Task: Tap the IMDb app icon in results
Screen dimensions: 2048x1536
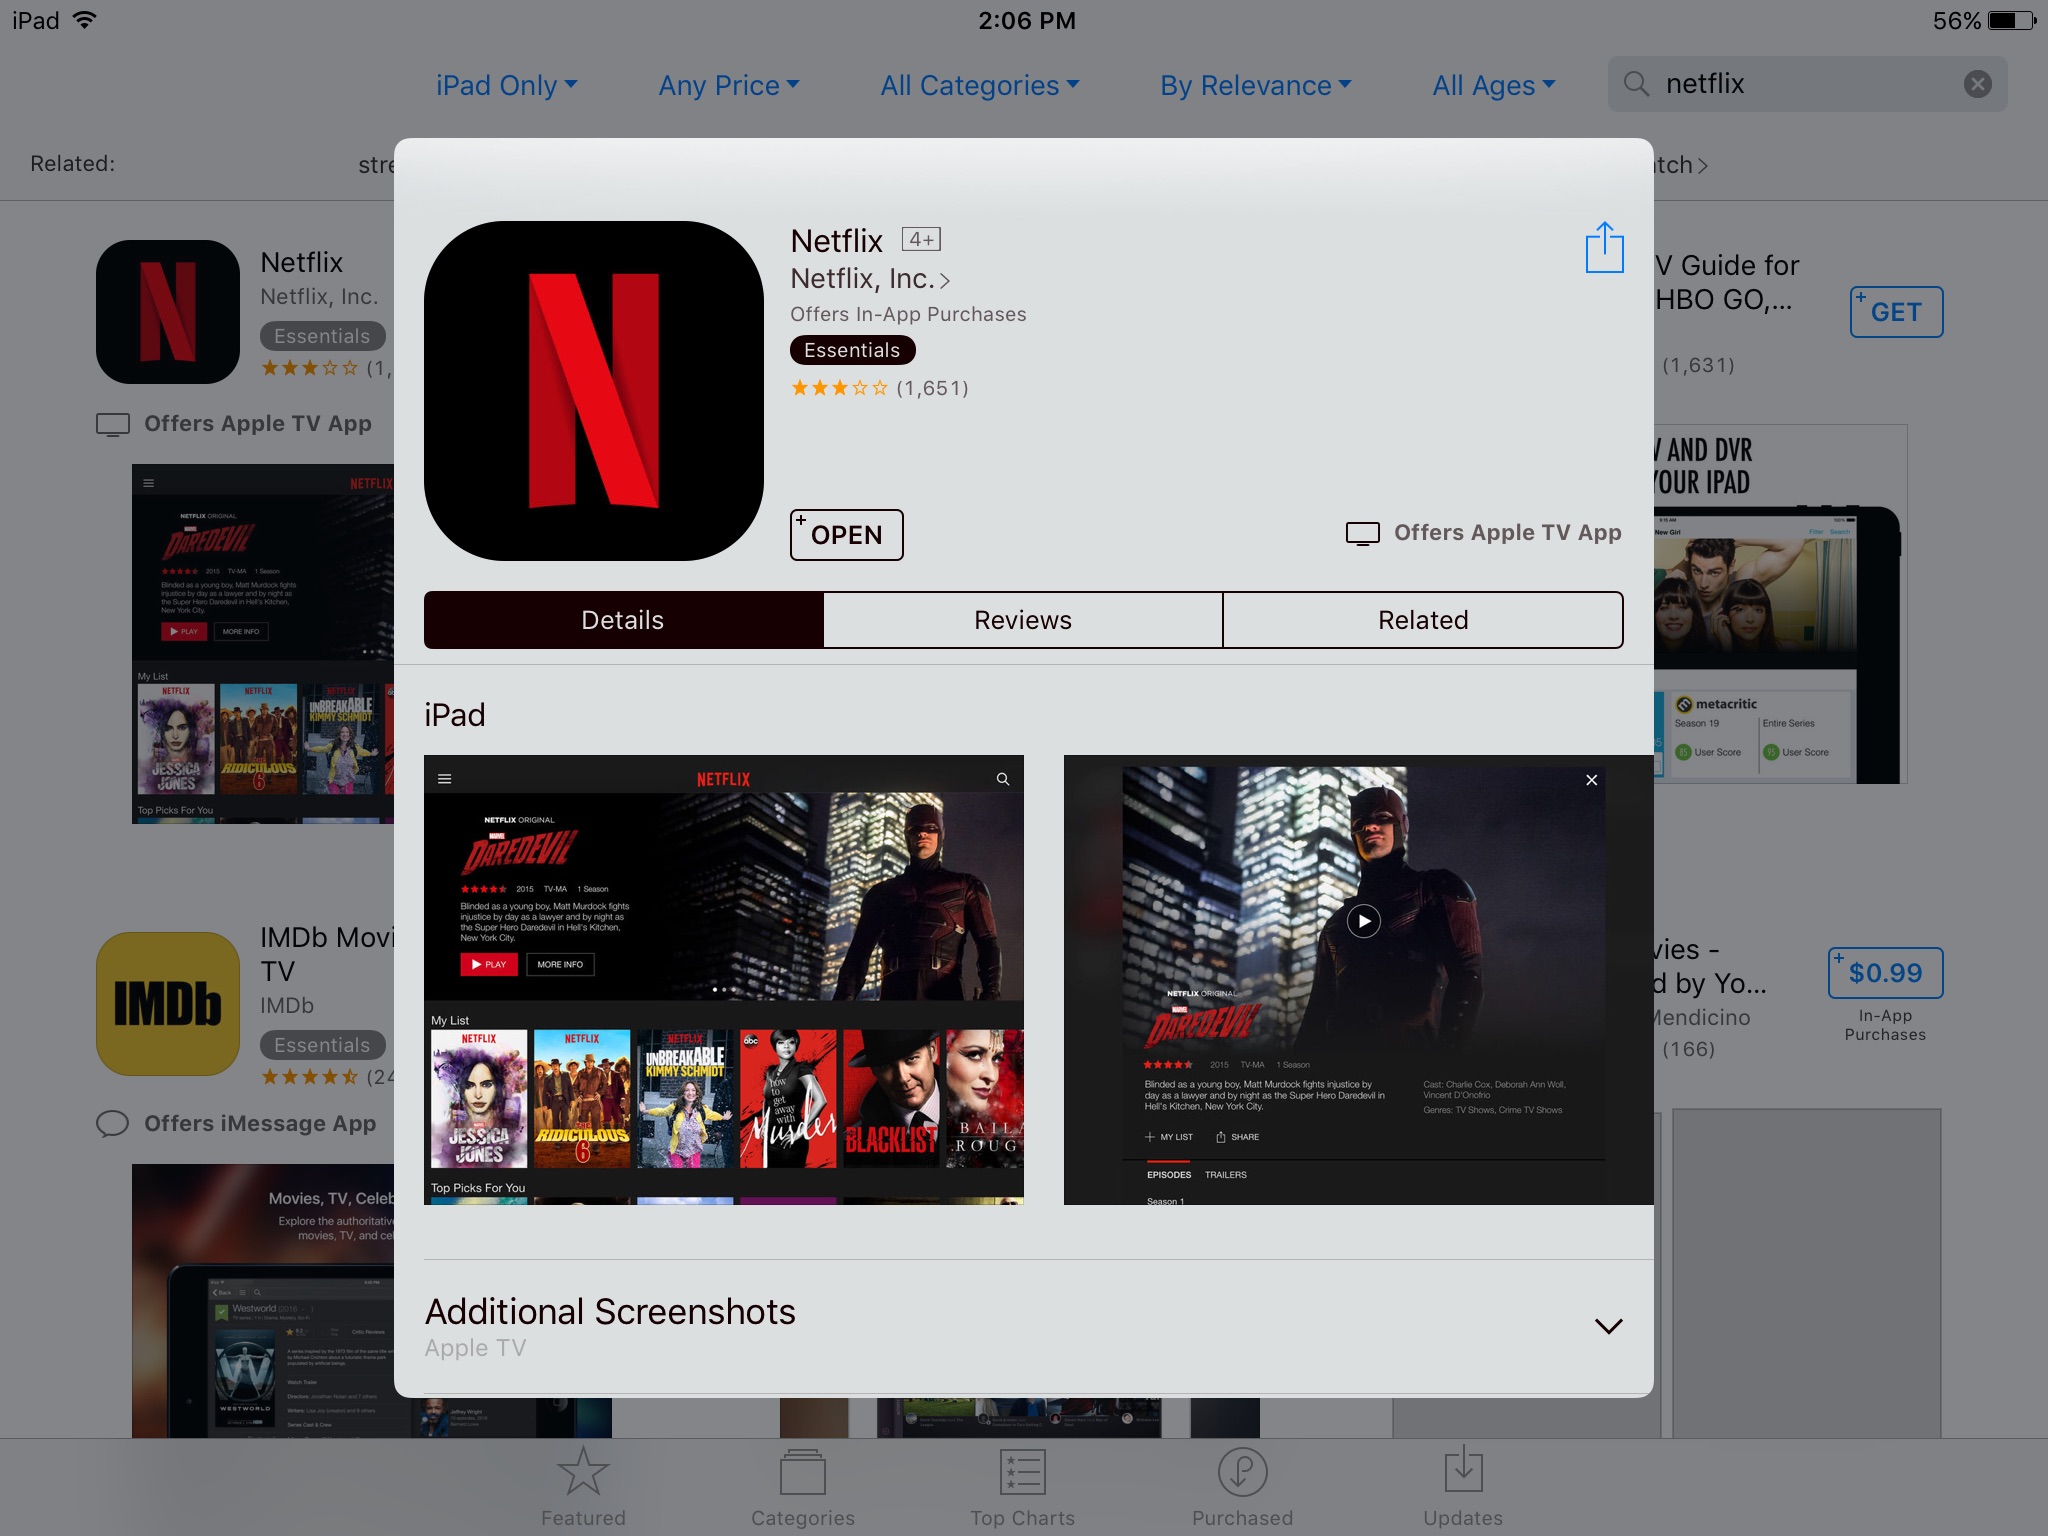Action: 166,1005
